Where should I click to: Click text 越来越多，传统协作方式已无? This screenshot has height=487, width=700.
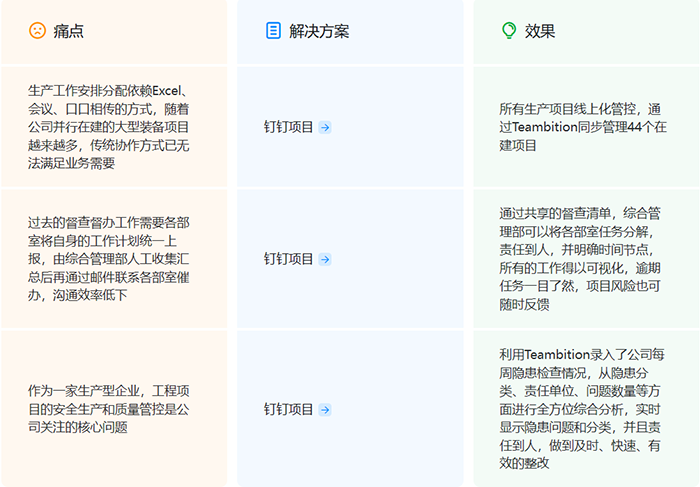(x=109, y=145)
